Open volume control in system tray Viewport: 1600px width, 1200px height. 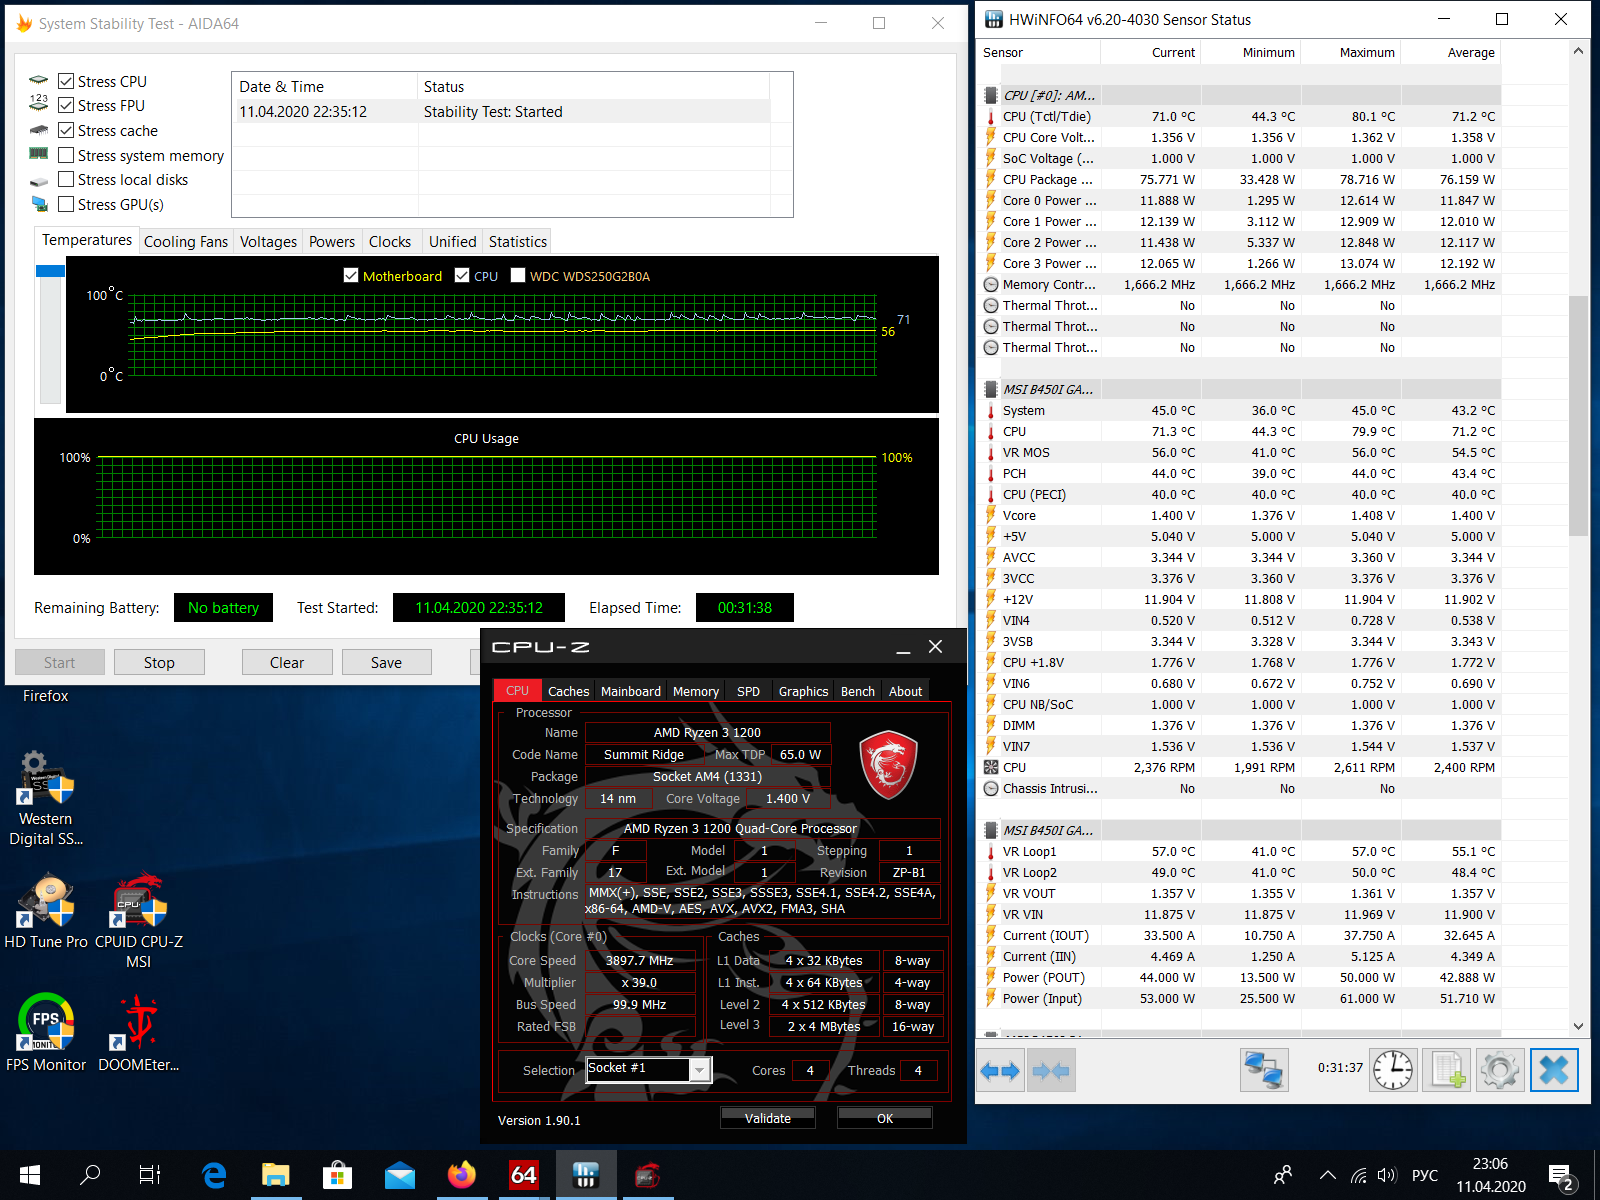point(1386,1175)
